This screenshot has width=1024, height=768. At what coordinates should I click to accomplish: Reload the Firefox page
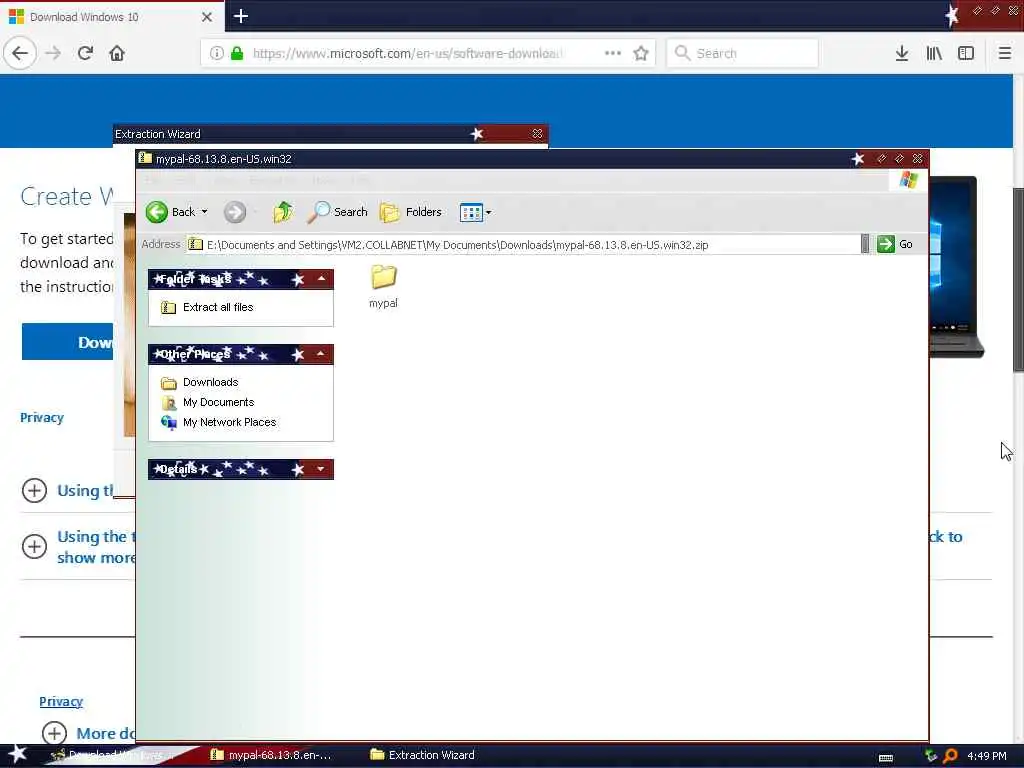point(86,54)
